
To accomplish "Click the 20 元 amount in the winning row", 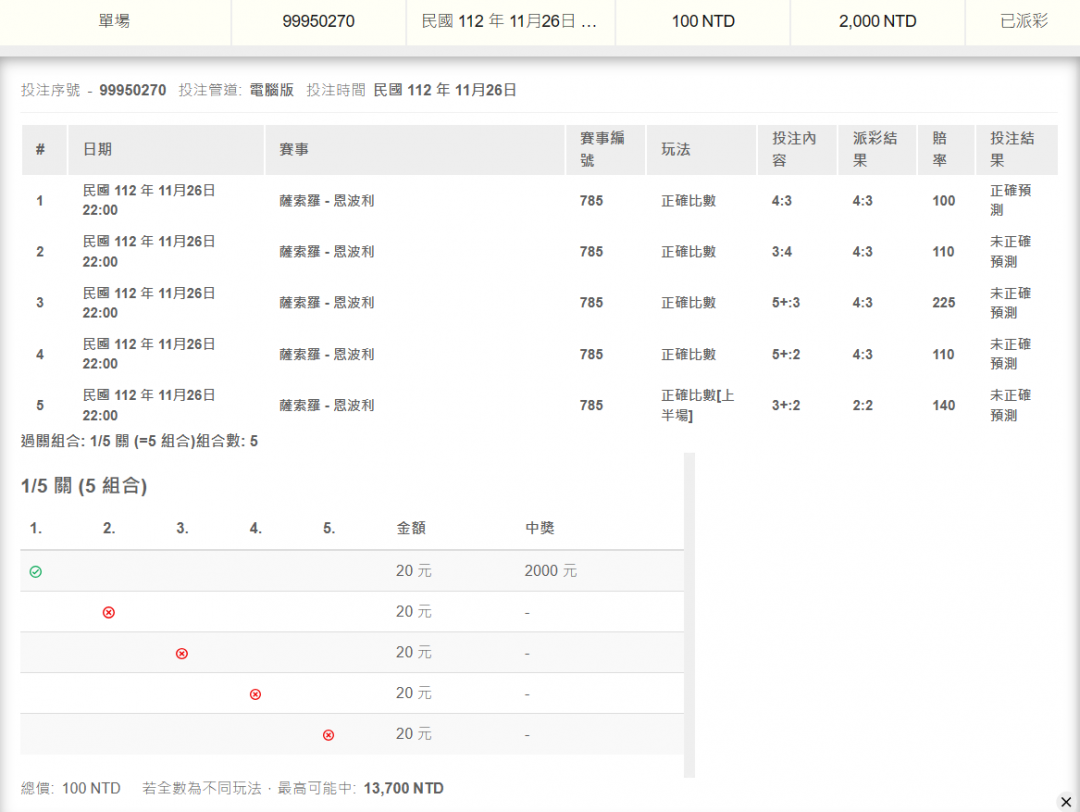I will [413, 571].
